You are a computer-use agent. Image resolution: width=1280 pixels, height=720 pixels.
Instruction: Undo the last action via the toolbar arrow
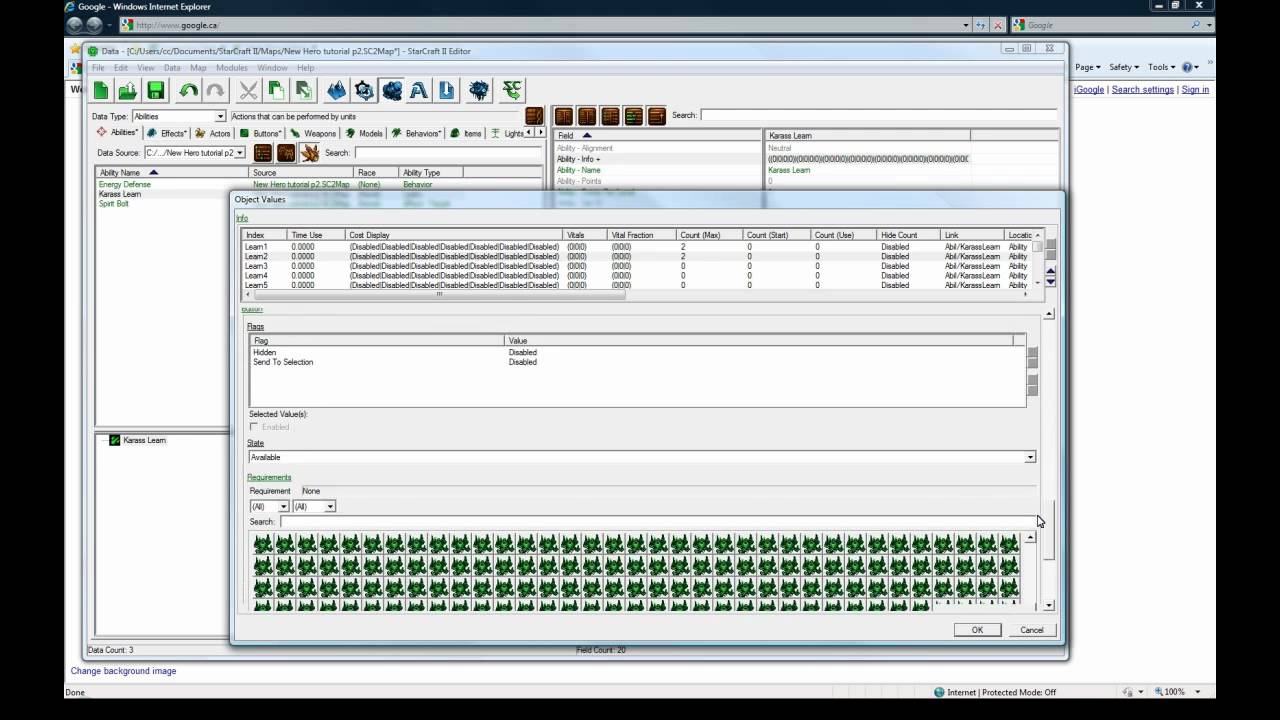pyautogui.click(x=188, y=91)
